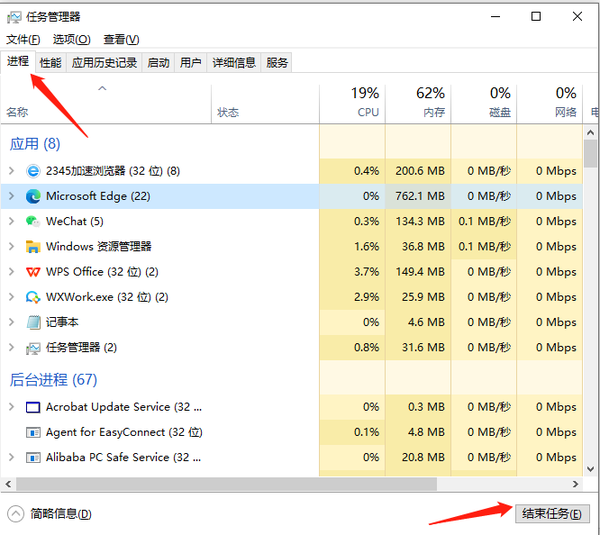Expand the Microsoft Edge (22) group

11,196
